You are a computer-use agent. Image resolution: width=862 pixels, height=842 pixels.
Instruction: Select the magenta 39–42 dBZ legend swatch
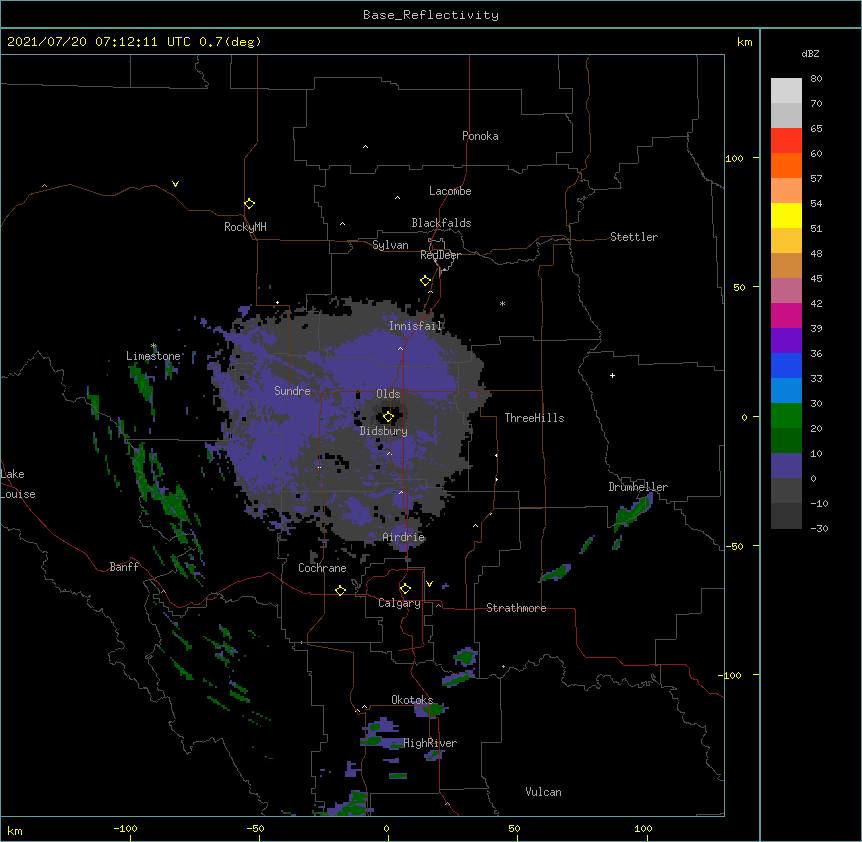click(786, 316)
